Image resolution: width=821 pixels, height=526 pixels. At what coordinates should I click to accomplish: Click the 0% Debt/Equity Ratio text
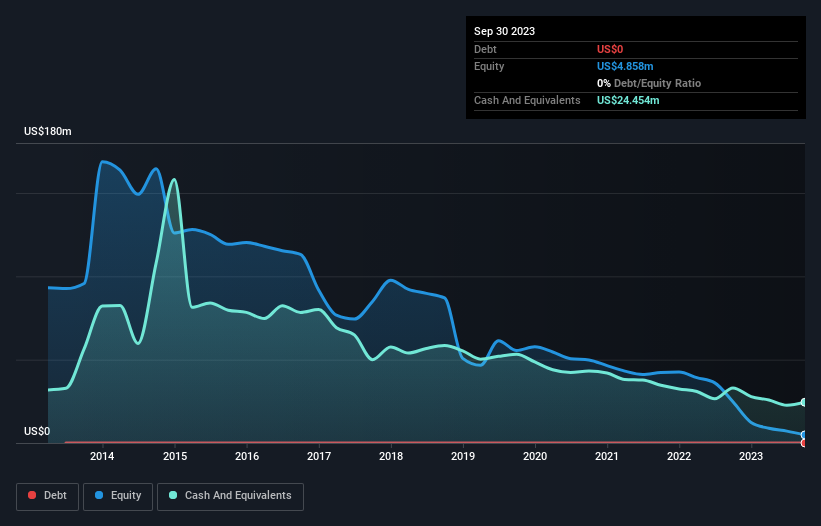point(649,83)
